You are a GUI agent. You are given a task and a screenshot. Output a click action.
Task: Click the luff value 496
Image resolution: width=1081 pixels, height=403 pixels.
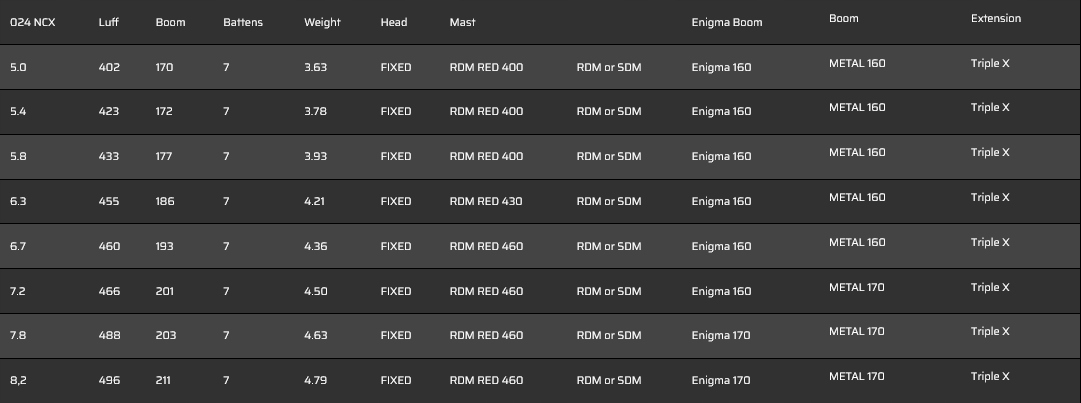[x=109, y=380]
